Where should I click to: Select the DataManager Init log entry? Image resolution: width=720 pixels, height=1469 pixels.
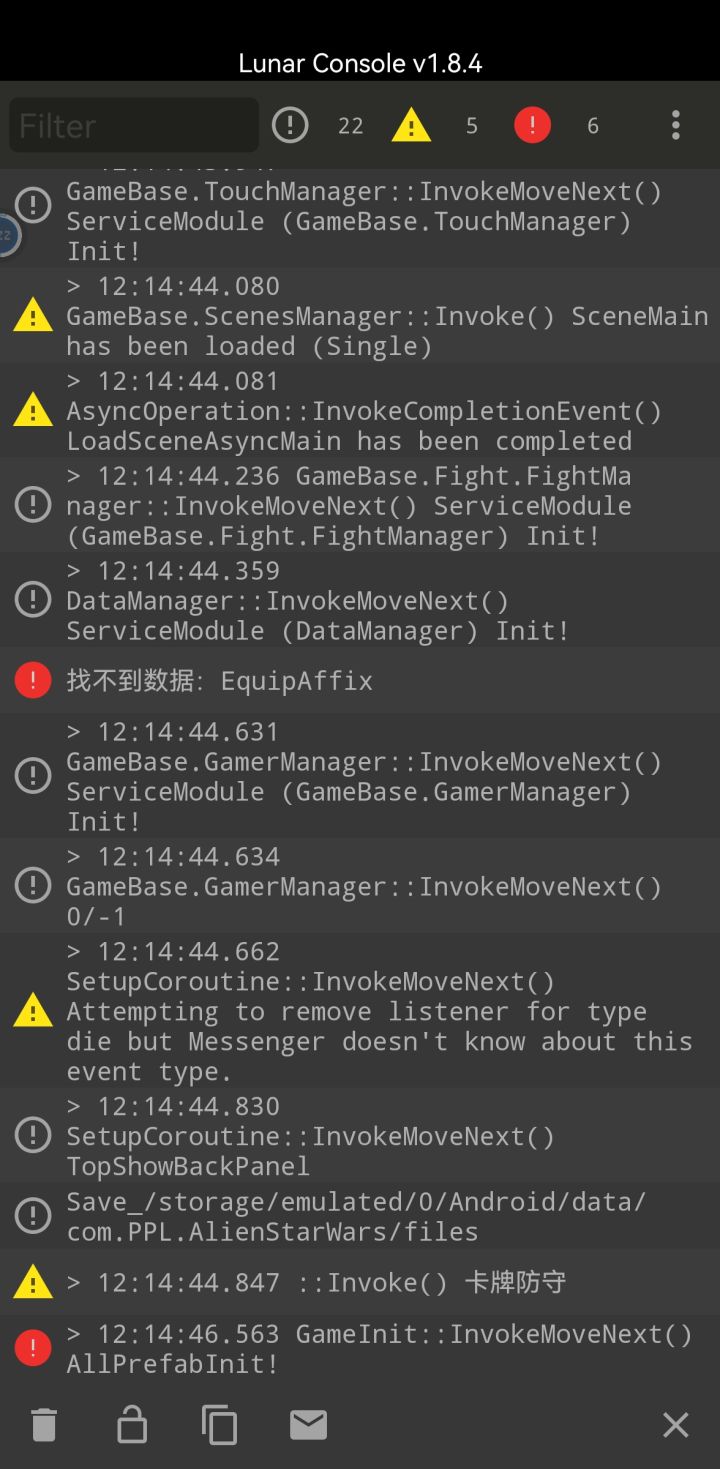(360, 601)
